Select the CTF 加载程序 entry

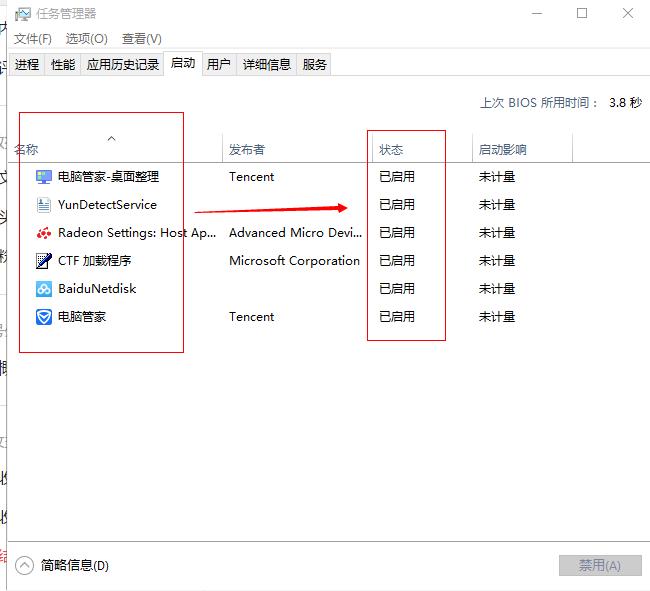(x=95, y=261)
